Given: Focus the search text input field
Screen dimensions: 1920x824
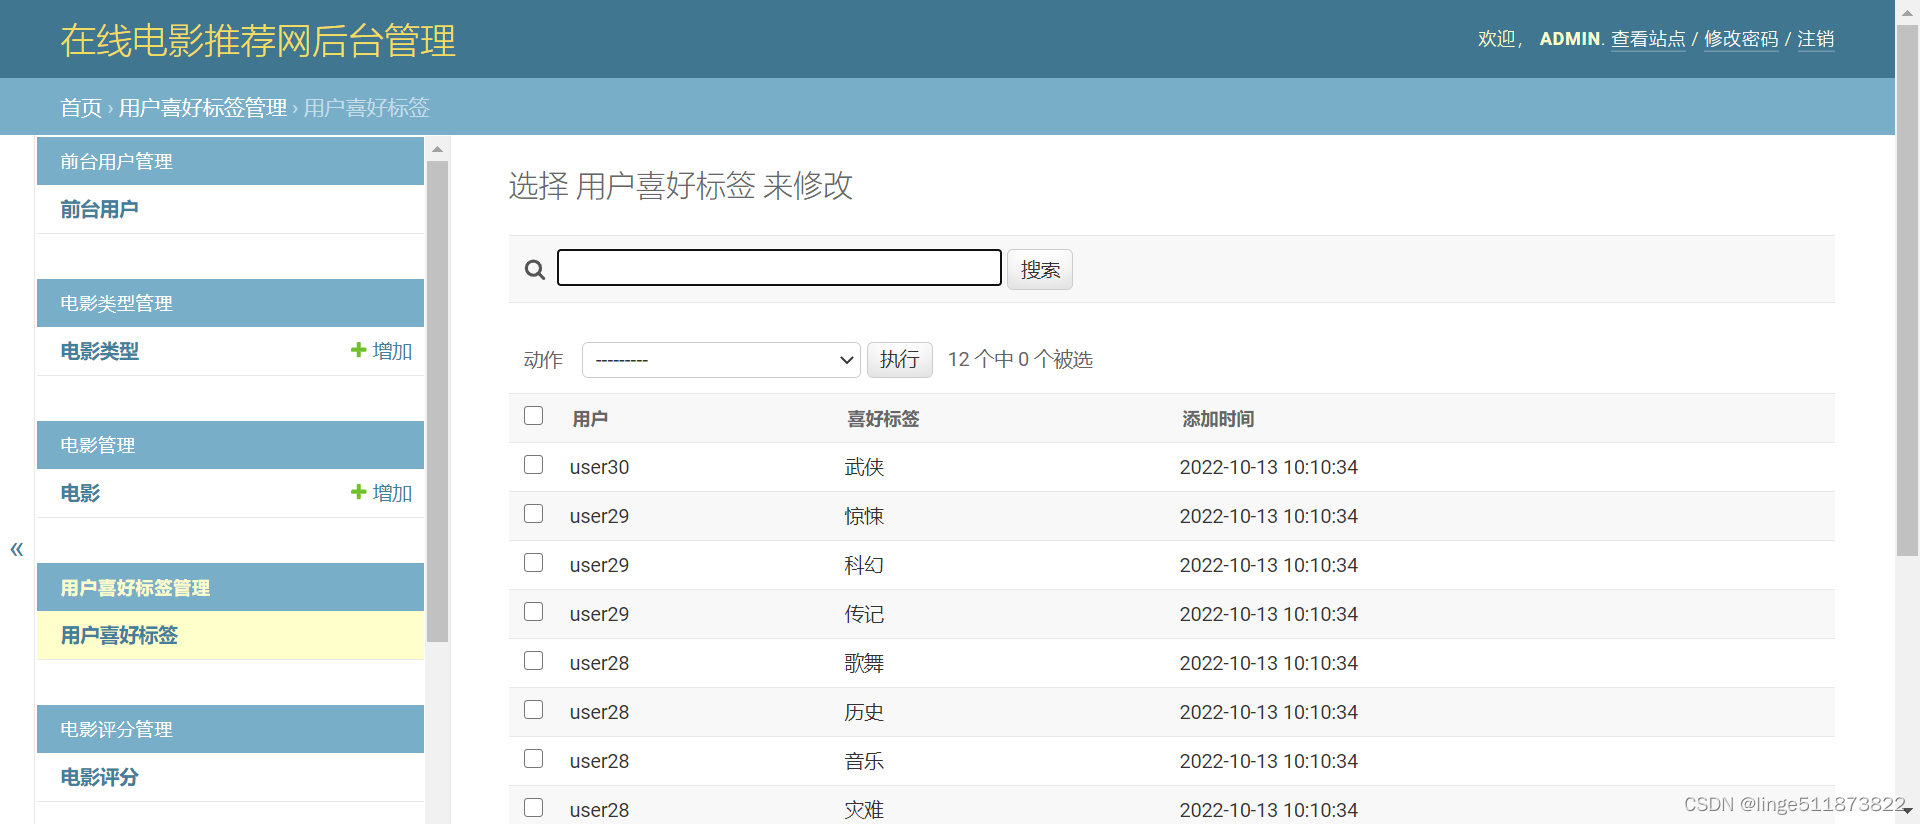Looking at the screenshot, I should tap(779, 268).
